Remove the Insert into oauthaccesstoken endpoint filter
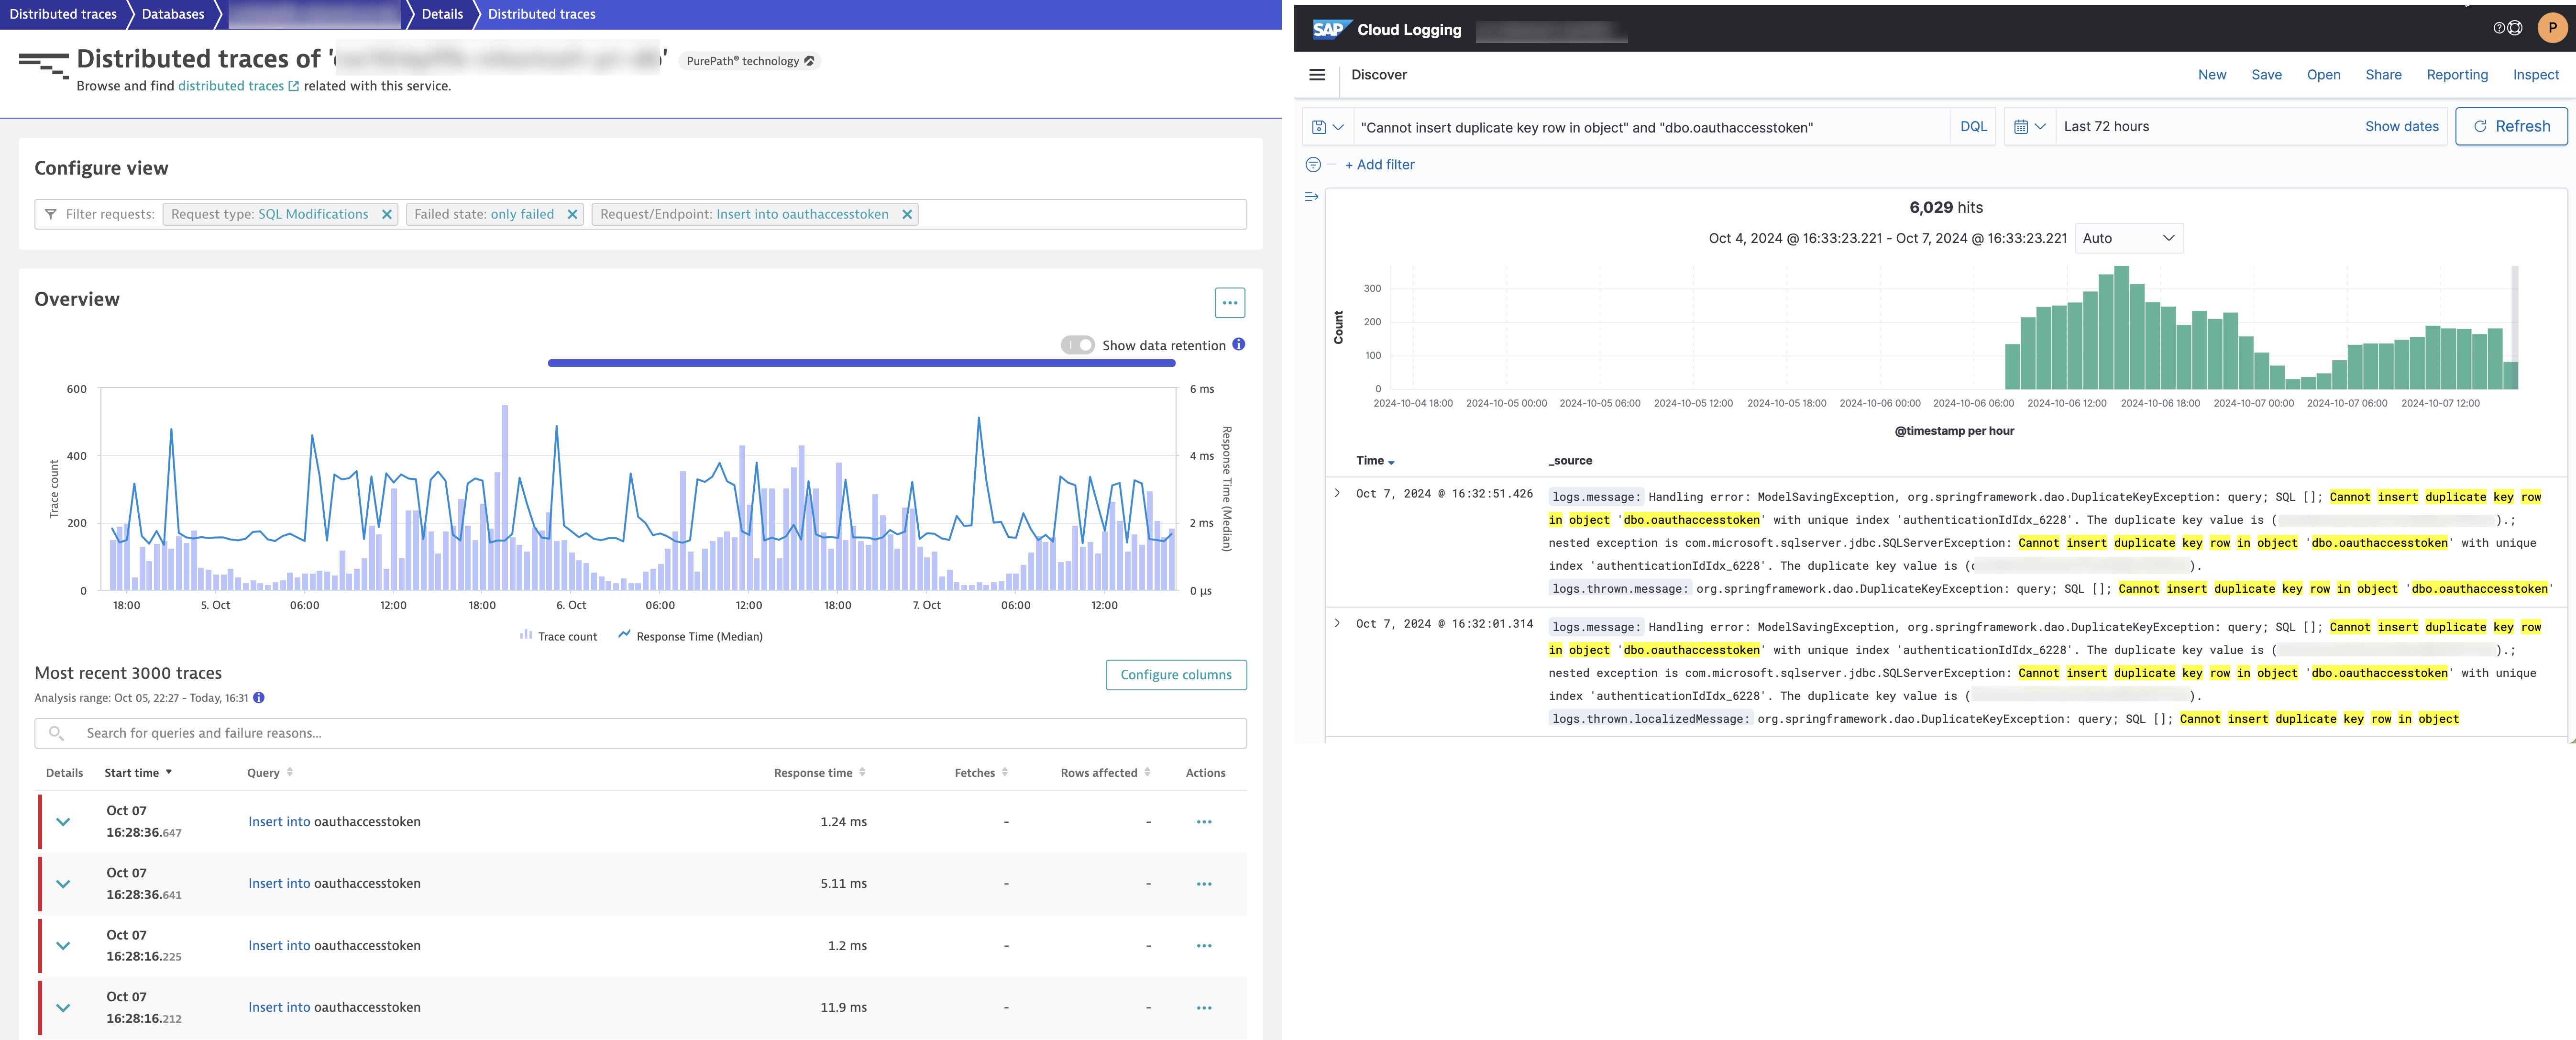This screenshot has height=1040, width=2576. coord(907,214)
